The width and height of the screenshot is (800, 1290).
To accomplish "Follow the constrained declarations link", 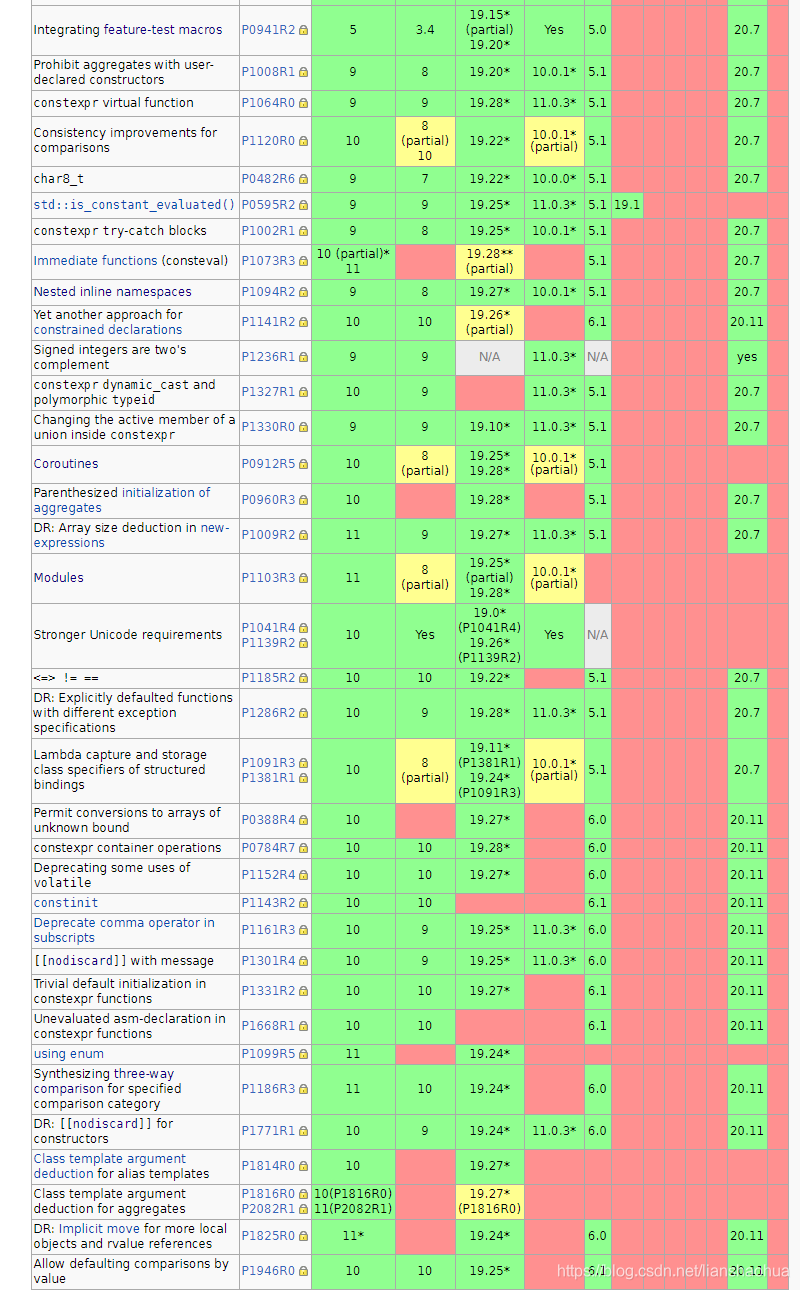I will click(x=108, y=330).
